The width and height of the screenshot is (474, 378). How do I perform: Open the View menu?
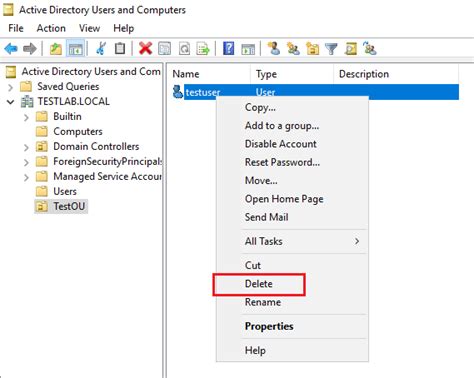click(x=89, y=28)
